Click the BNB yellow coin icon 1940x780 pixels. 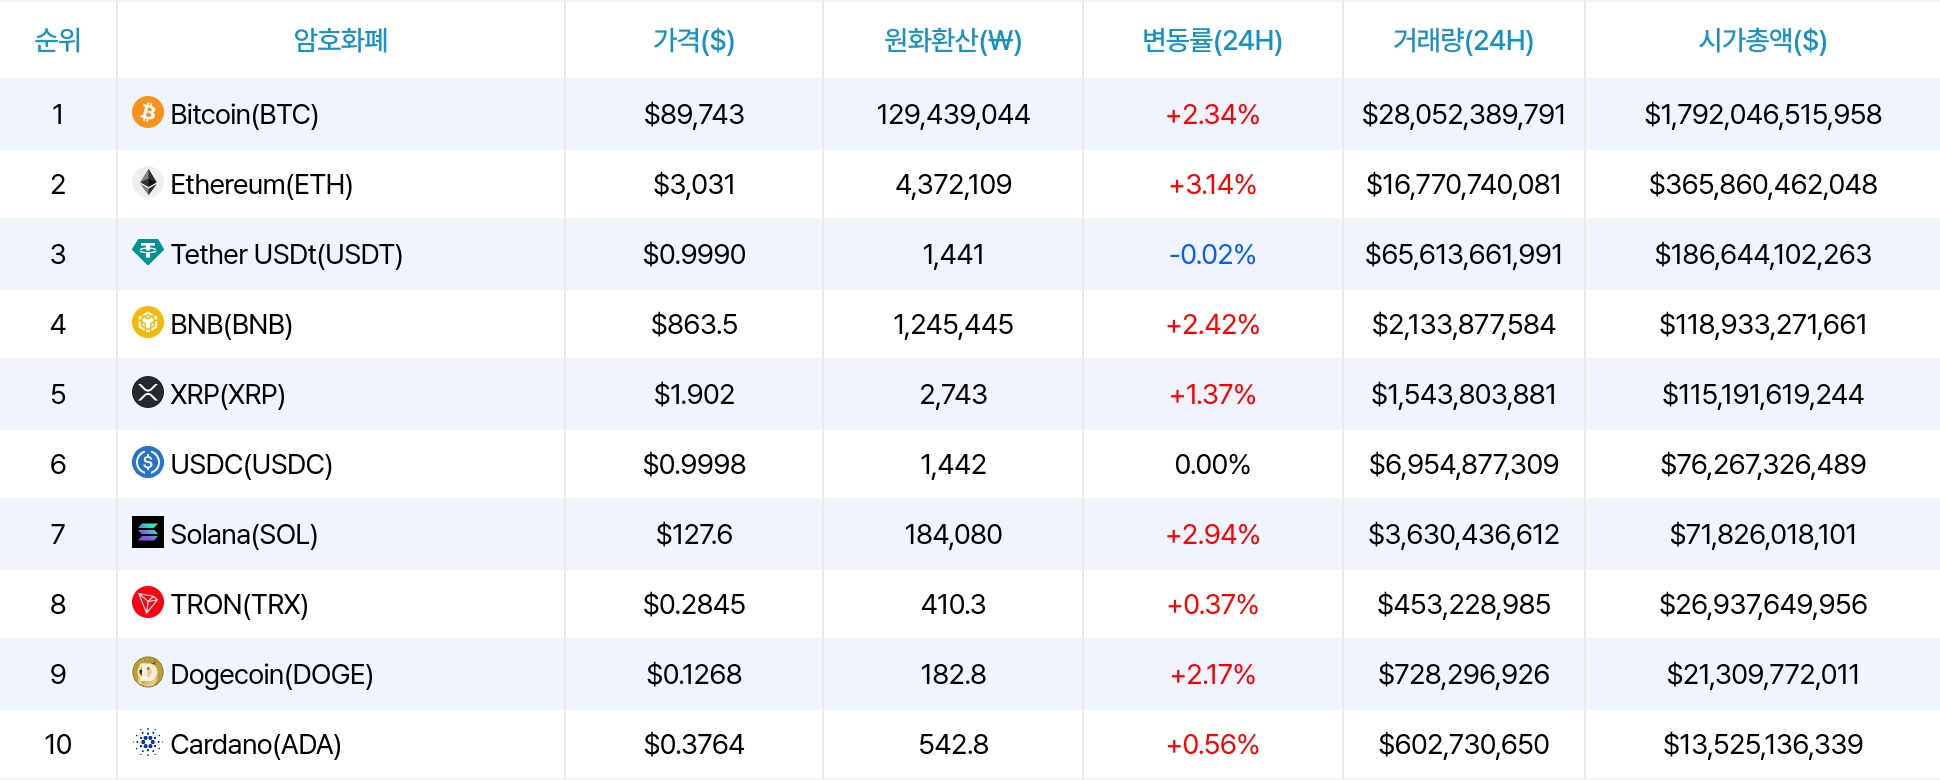(x=148, y=322)
